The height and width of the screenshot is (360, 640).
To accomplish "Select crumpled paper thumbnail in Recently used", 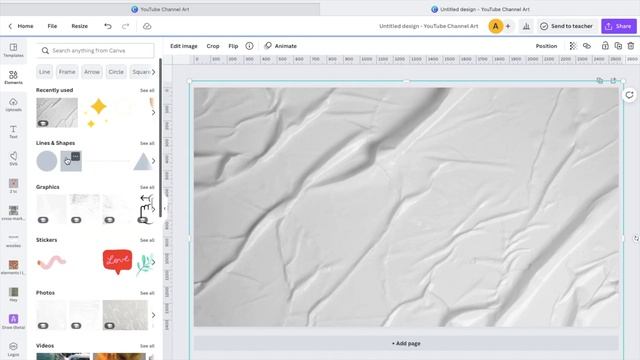I will (57, 113).
